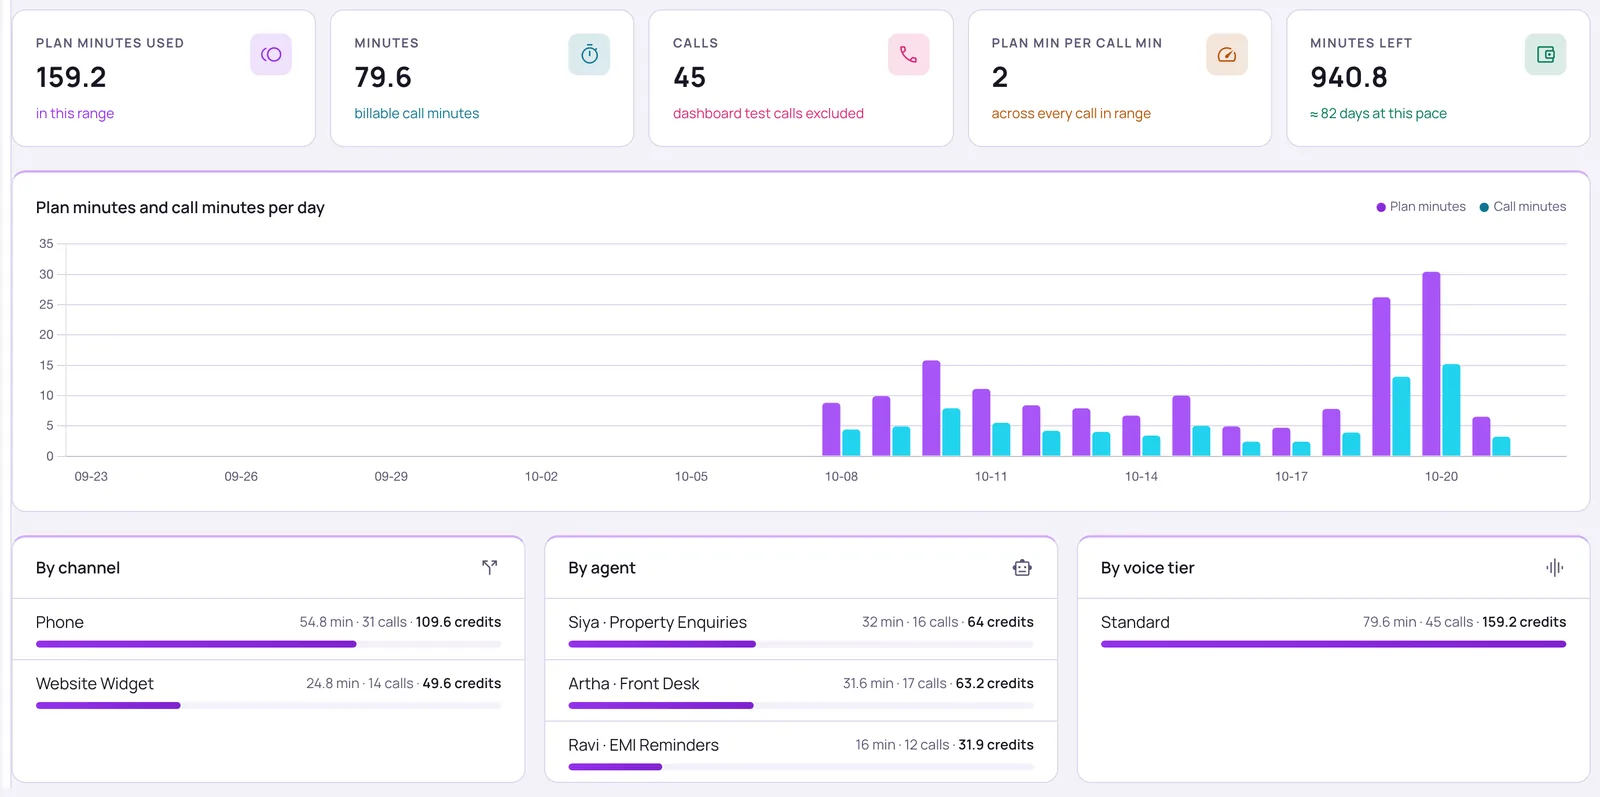Click the waveform icon in By voice tier panel
Viewport: 1600px width, 797px height.
click(x=1555, y=567)
